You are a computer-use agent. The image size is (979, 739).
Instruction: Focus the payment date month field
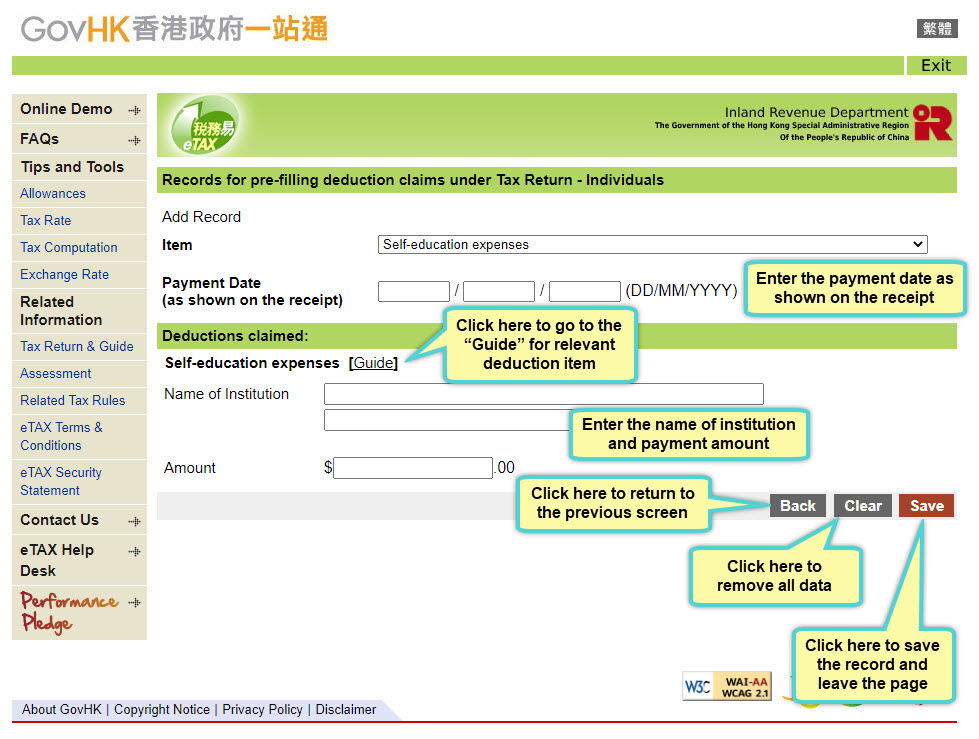tap(499, 291)
